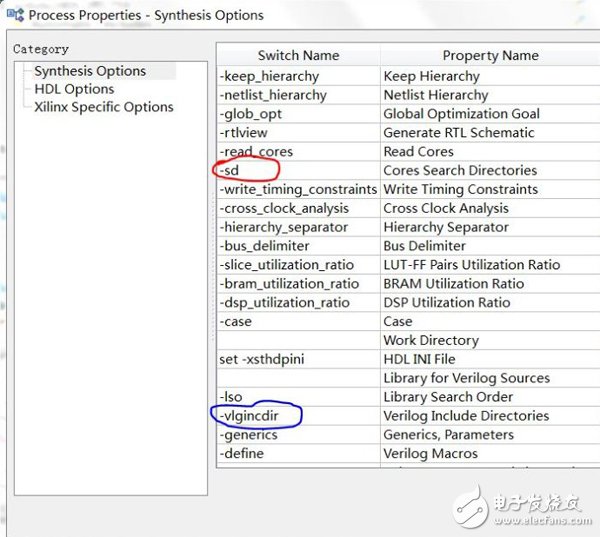Select the HDL INI File property

tap(419, 360)
